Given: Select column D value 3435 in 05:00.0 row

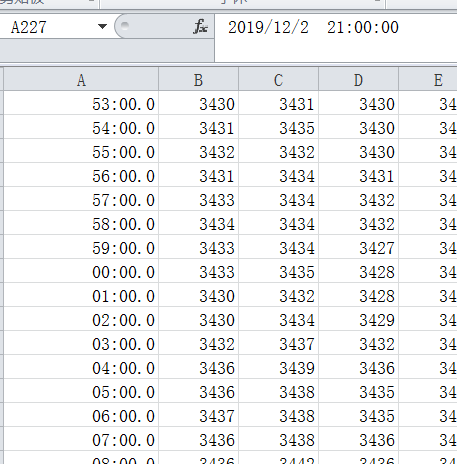Looking at the screenshot, I should click(359, 391).
